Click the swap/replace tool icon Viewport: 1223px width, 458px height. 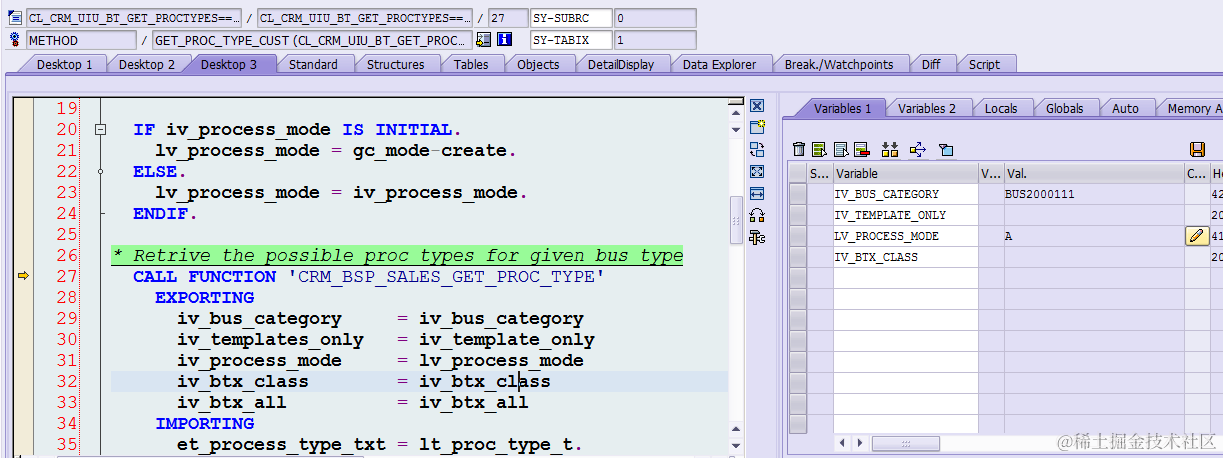[757, 149]
